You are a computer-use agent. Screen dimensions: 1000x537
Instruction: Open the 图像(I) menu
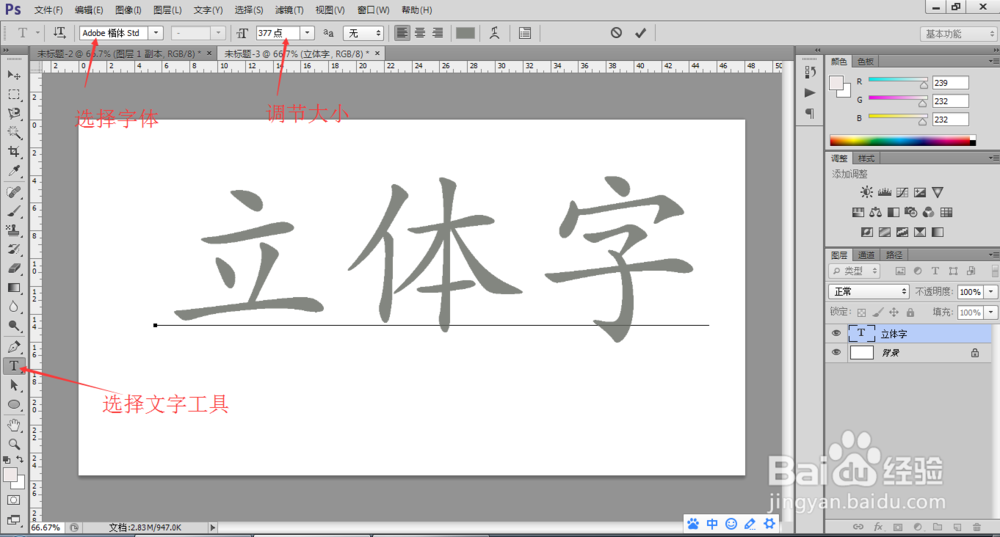(x=128, y=10)
